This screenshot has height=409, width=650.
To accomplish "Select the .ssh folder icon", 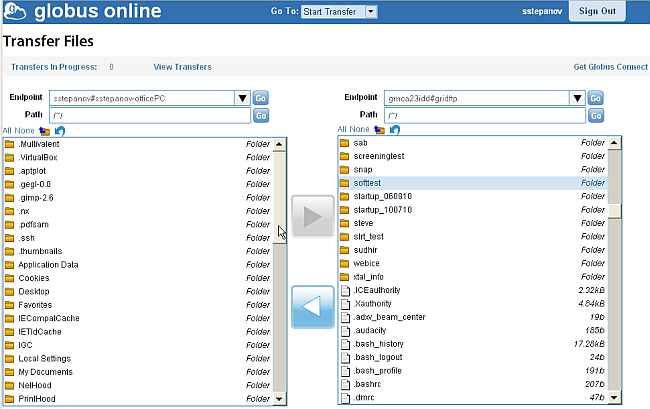I will coord(9,238).
